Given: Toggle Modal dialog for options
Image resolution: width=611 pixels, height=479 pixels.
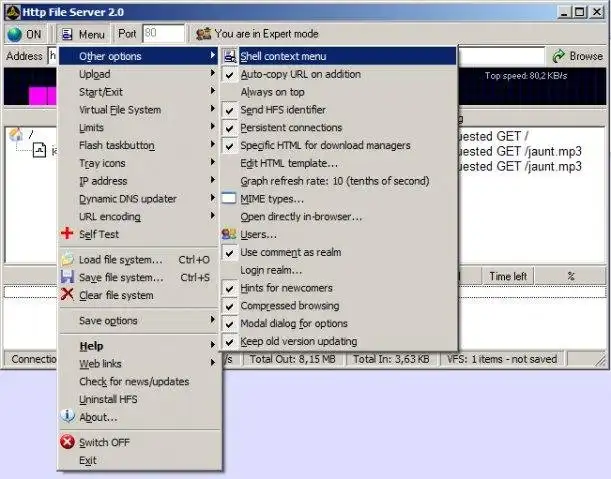Looking at the screenshot, I should [x=338, y=323].
